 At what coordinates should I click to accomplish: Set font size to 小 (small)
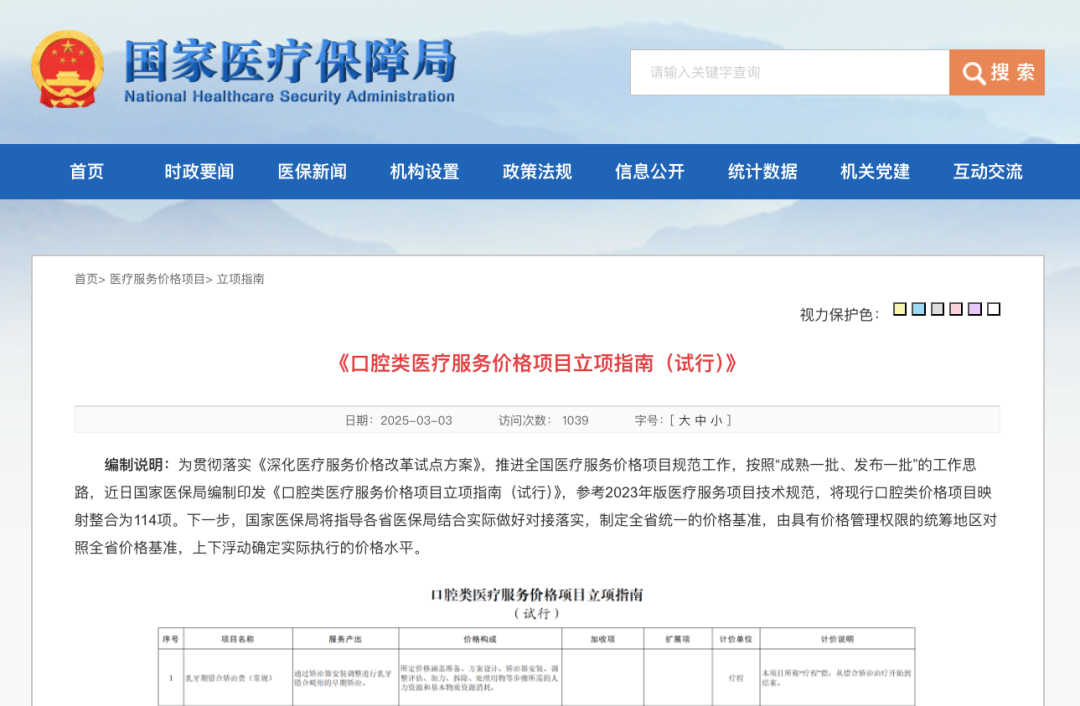point(716,421)
